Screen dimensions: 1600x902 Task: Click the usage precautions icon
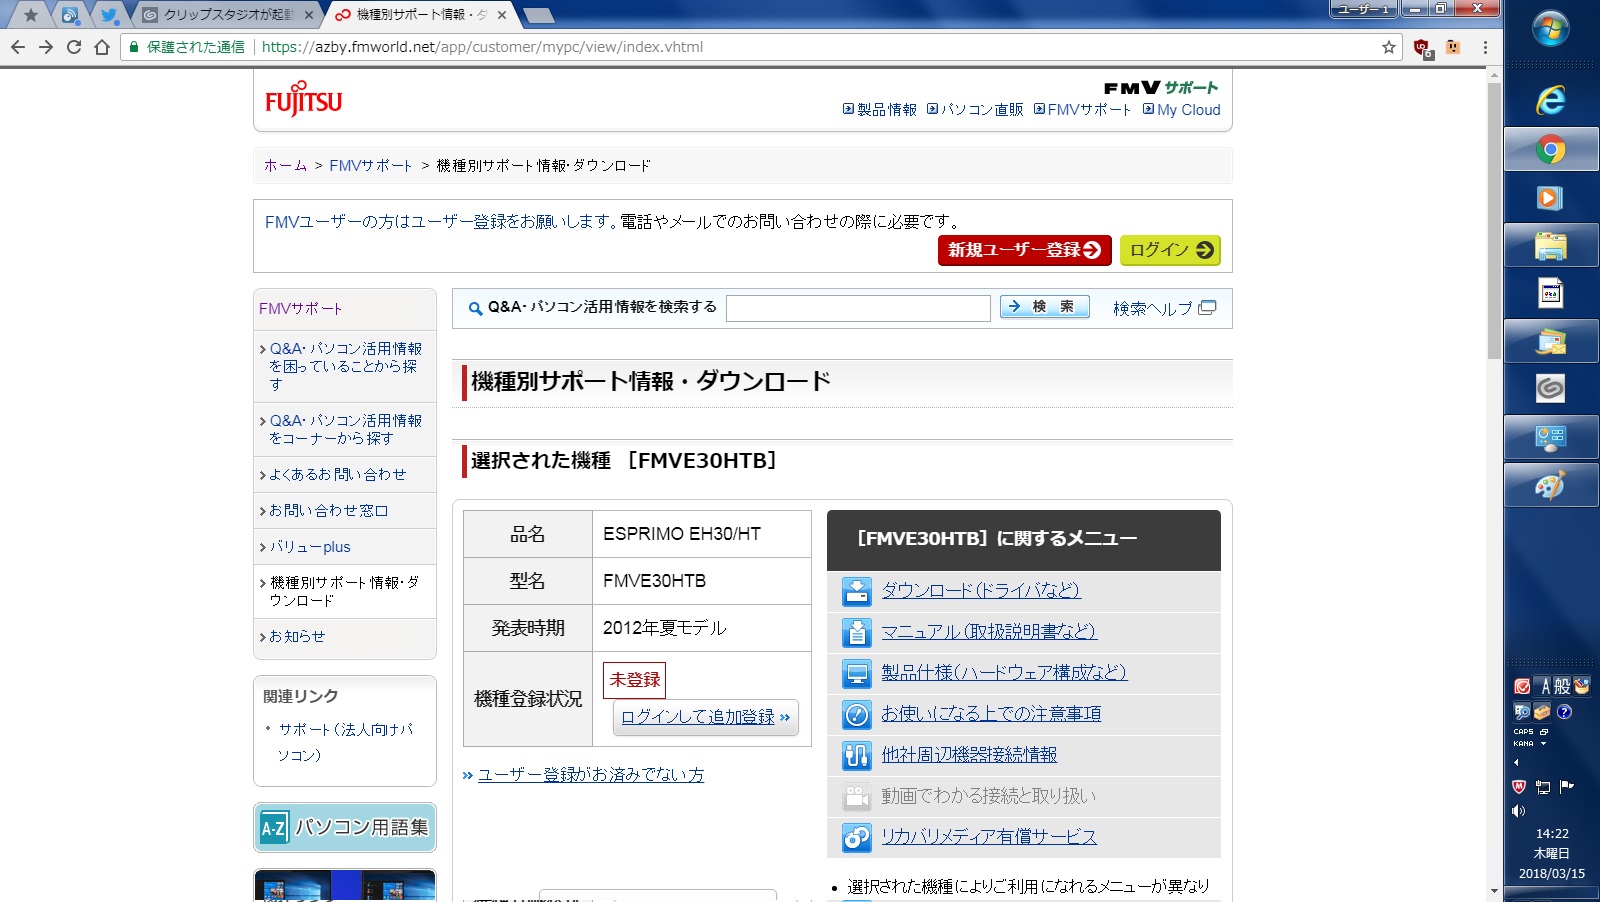click(856, 714)
